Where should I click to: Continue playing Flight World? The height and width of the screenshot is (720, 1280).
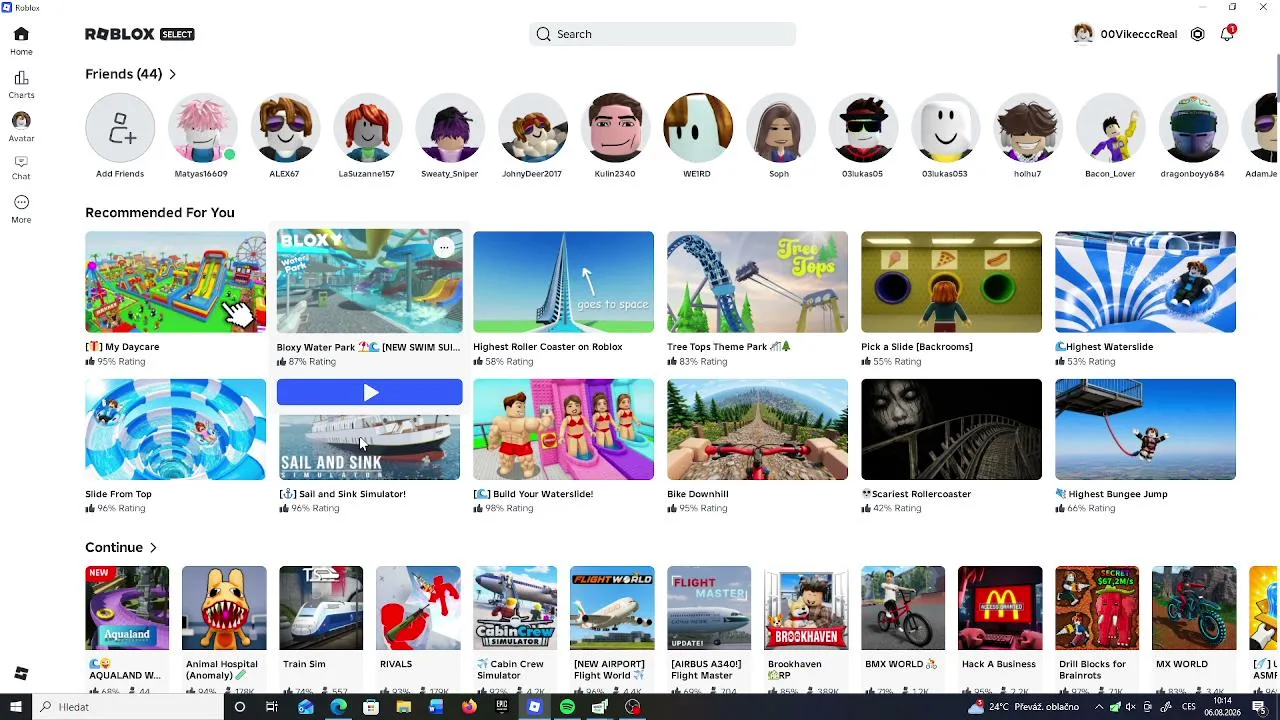(x=612, y=608)
